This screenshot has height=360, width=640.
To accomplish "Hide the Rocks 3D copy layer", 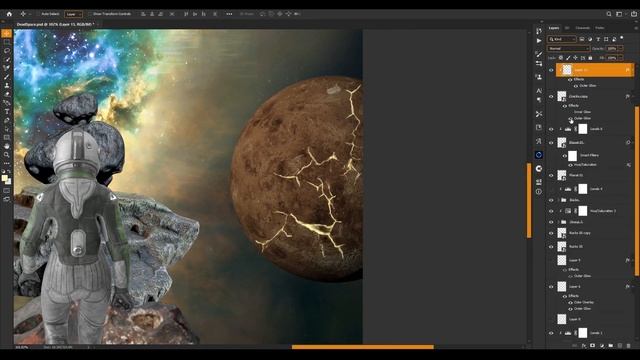I will click(x=551, y=233).
